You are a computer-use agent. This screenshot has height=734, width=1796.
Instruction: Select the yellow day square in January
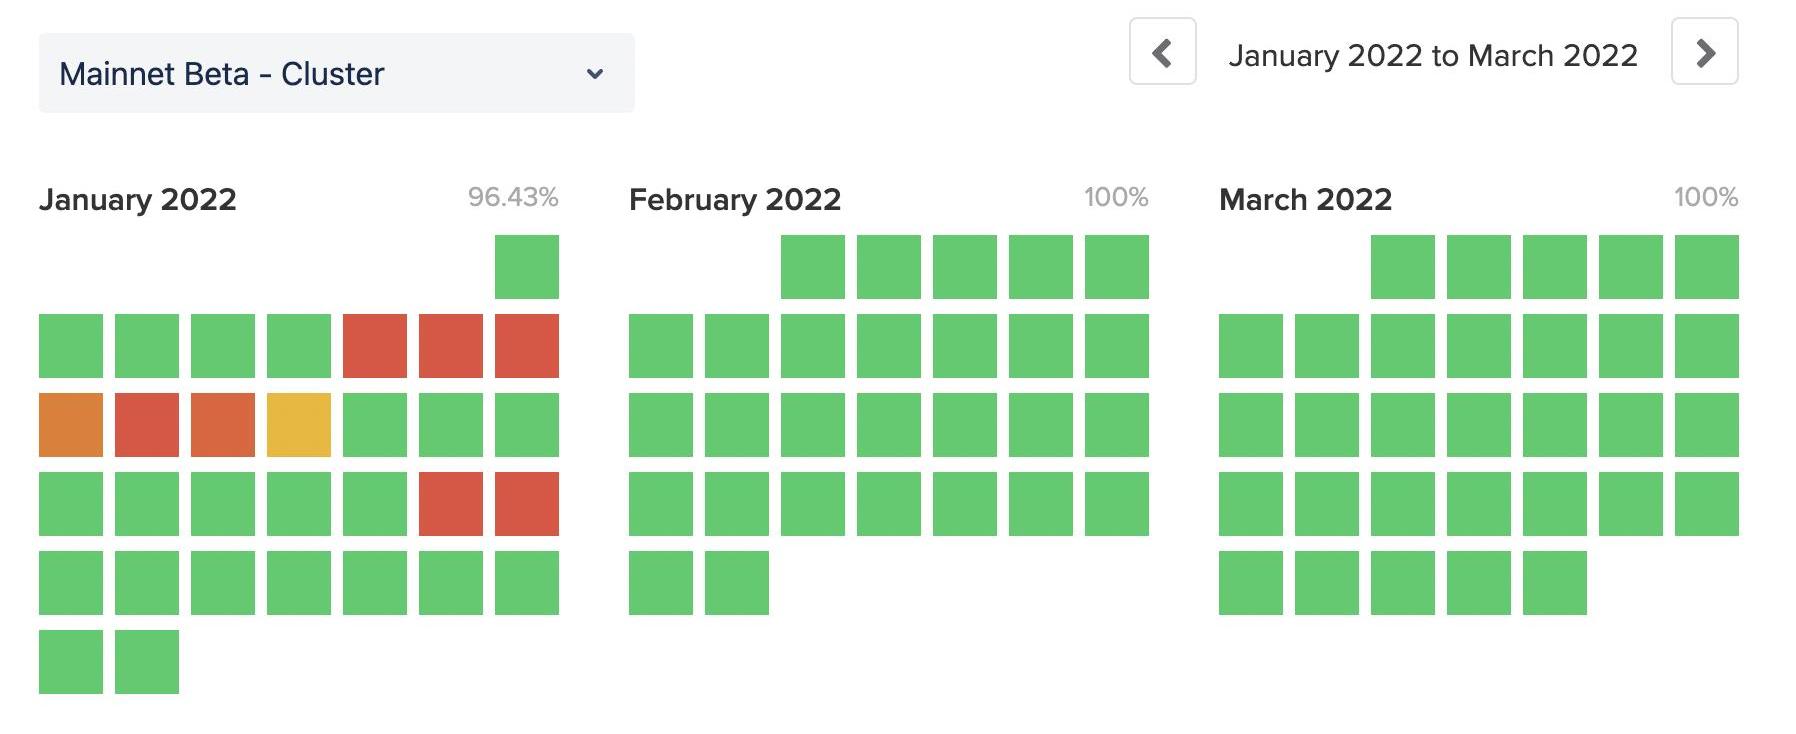point(299,425)
